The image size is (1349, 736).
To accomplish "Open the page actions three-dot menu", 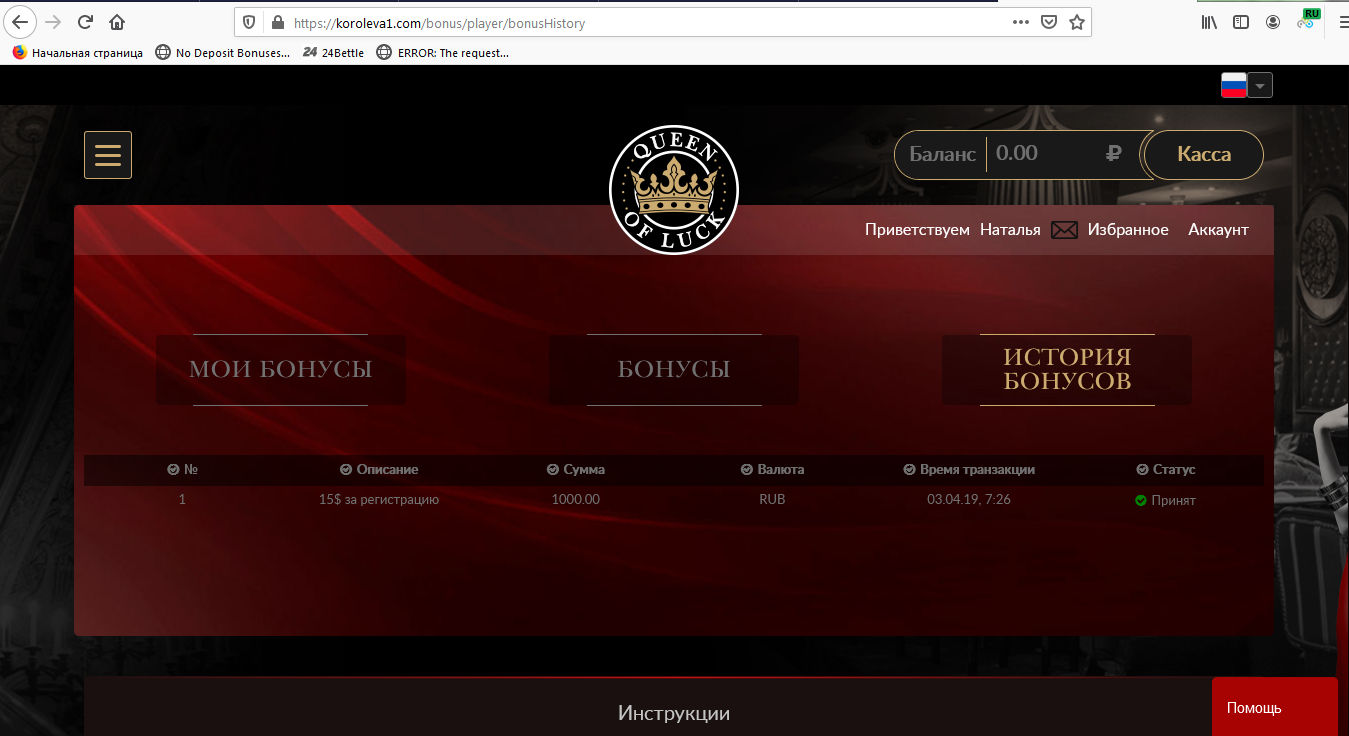I will pyautogui.click(x=1021, y=22).
